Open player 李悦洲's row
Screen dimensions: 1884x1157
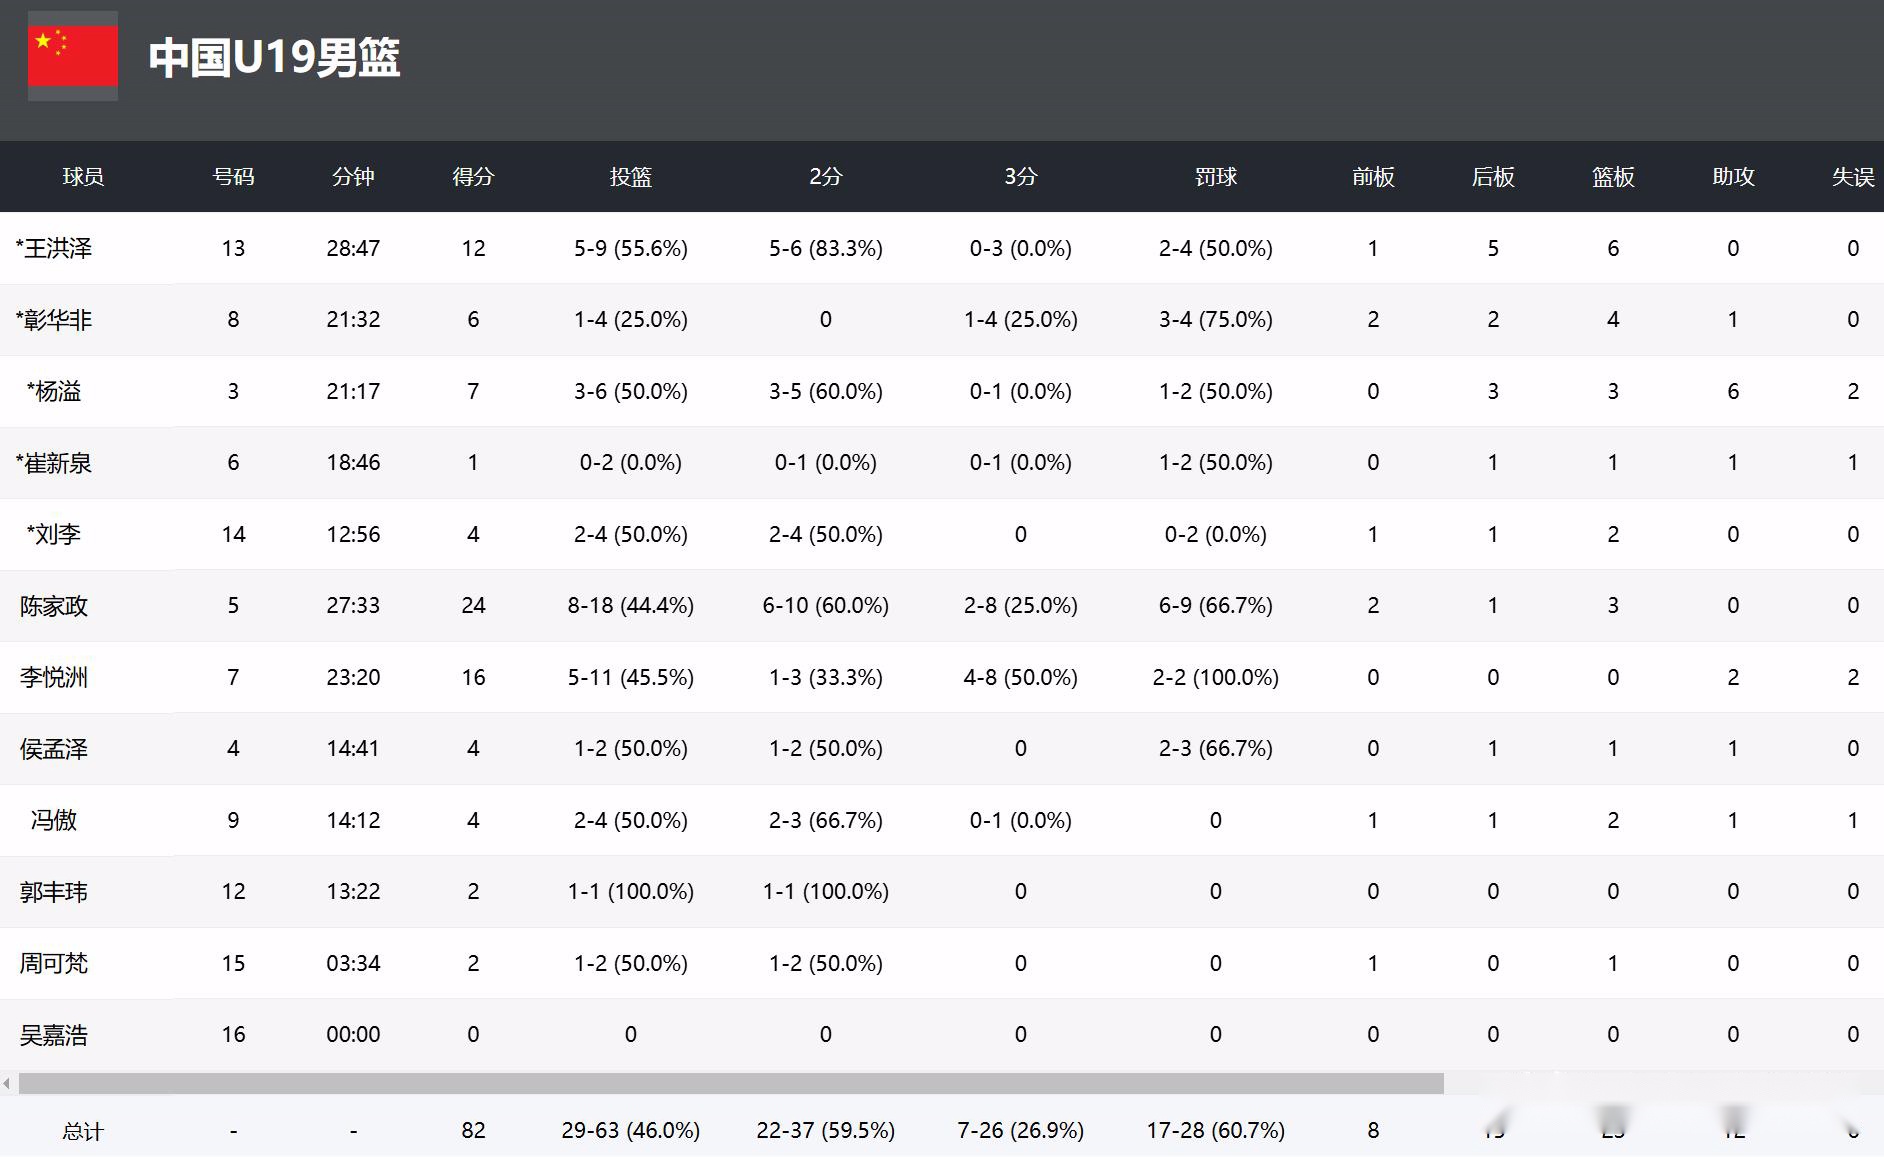tap(54, 677)
